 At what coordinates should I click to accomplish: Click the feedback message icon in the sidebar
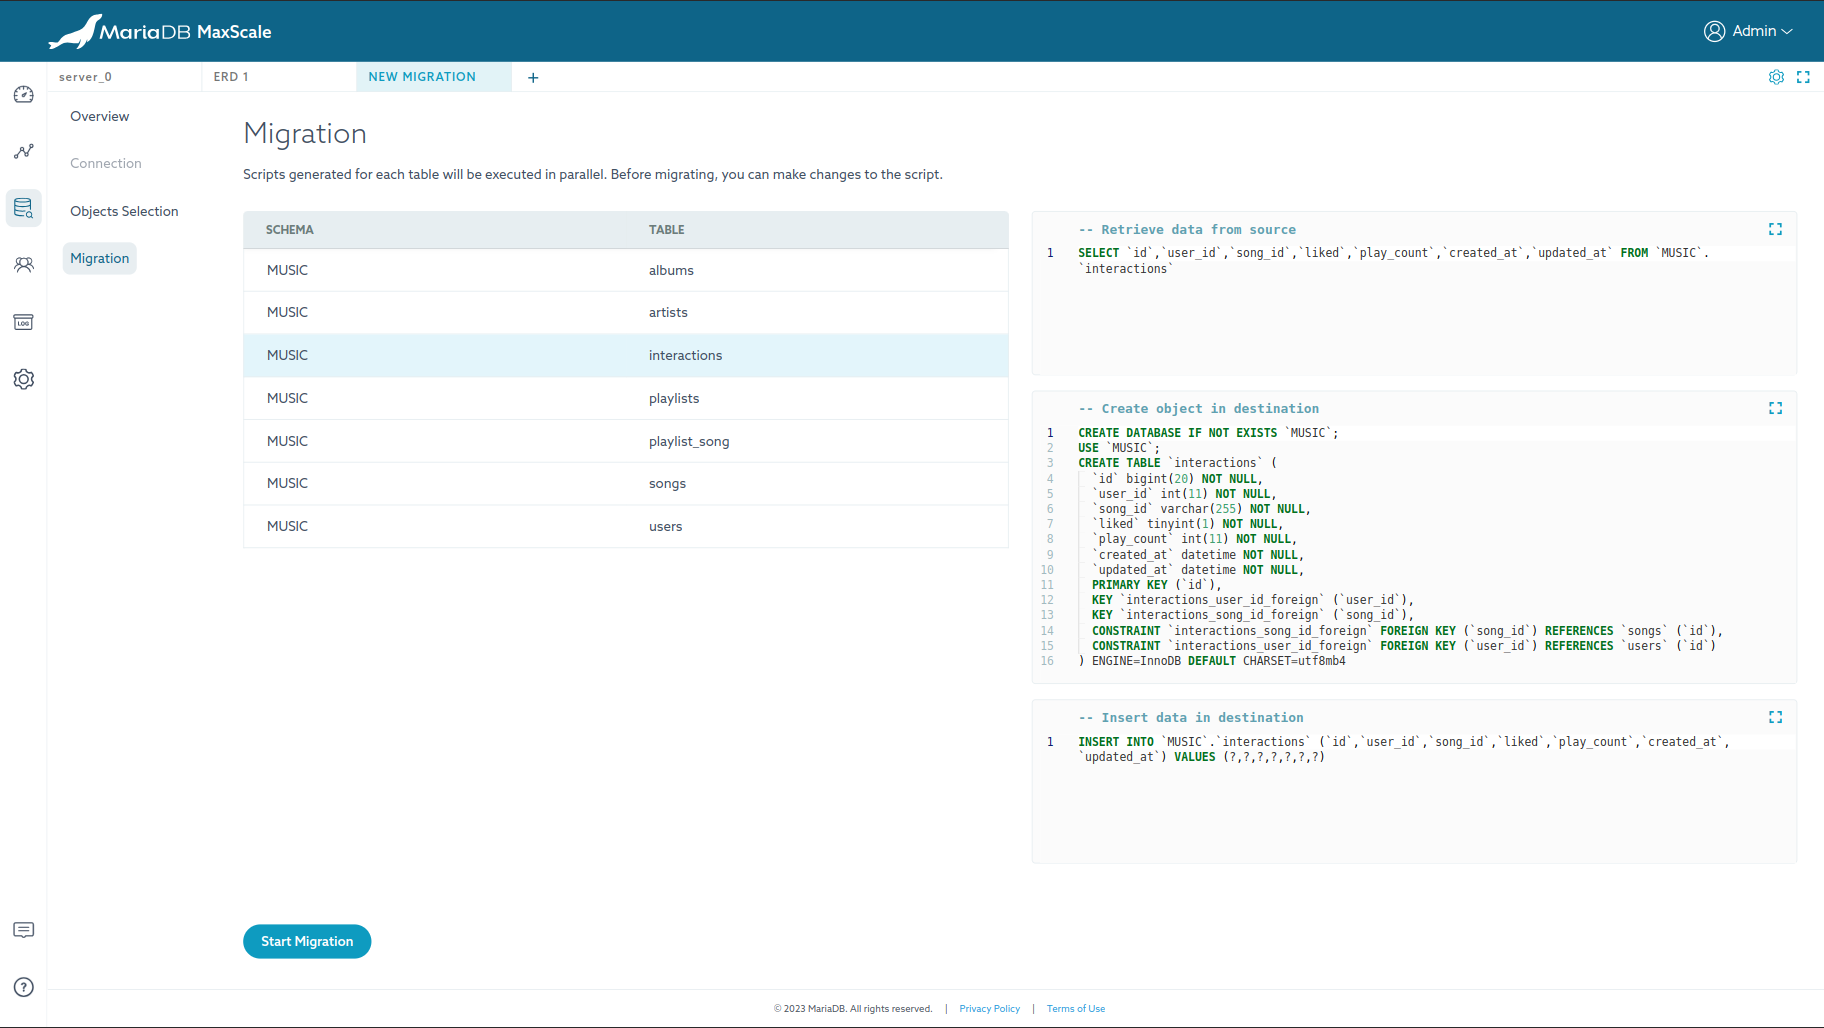click(24, 930)
